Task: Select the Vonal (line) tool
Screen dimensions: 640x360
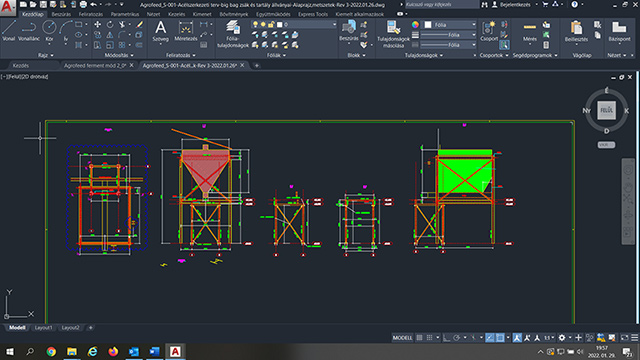Action: (x=9, y=31)
